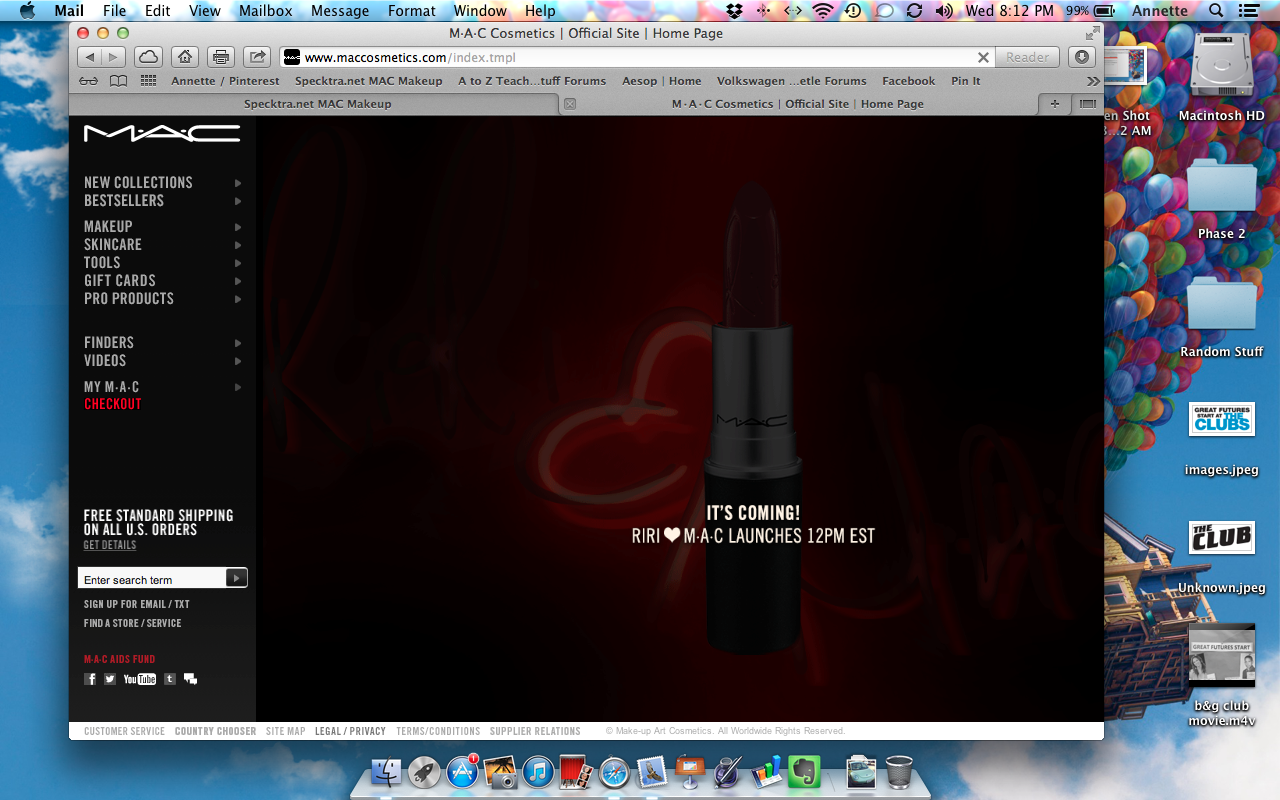Show Downloads via the download arrow icon

[1082, 57]
